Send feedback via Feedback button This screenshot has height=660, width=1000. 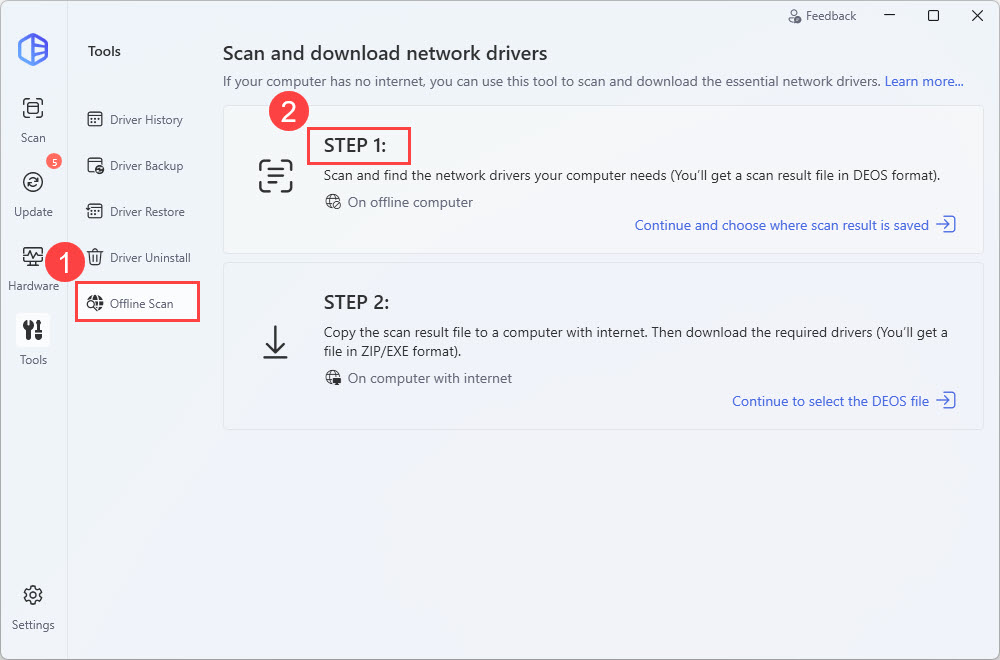click(822, 16)
